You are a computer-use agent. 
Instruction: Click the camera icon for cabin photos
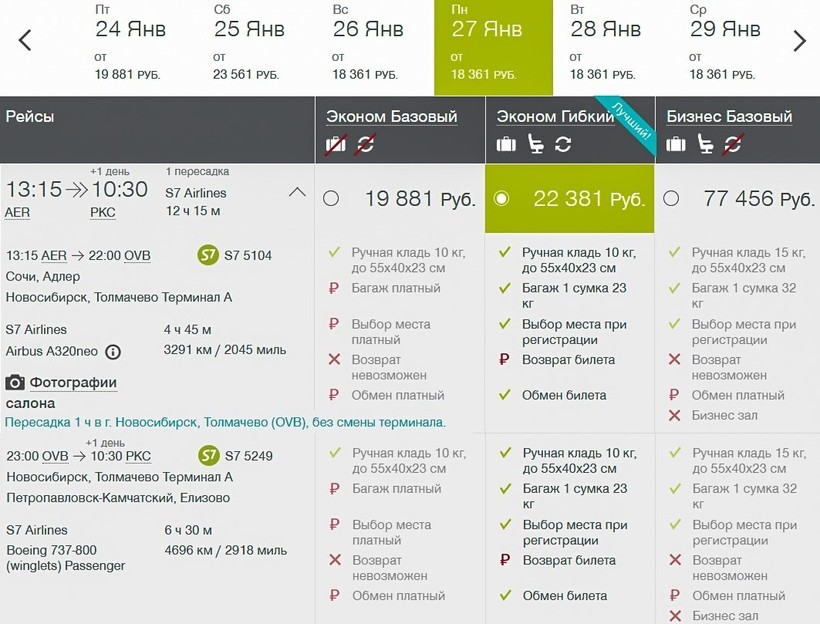pos(15,383)
